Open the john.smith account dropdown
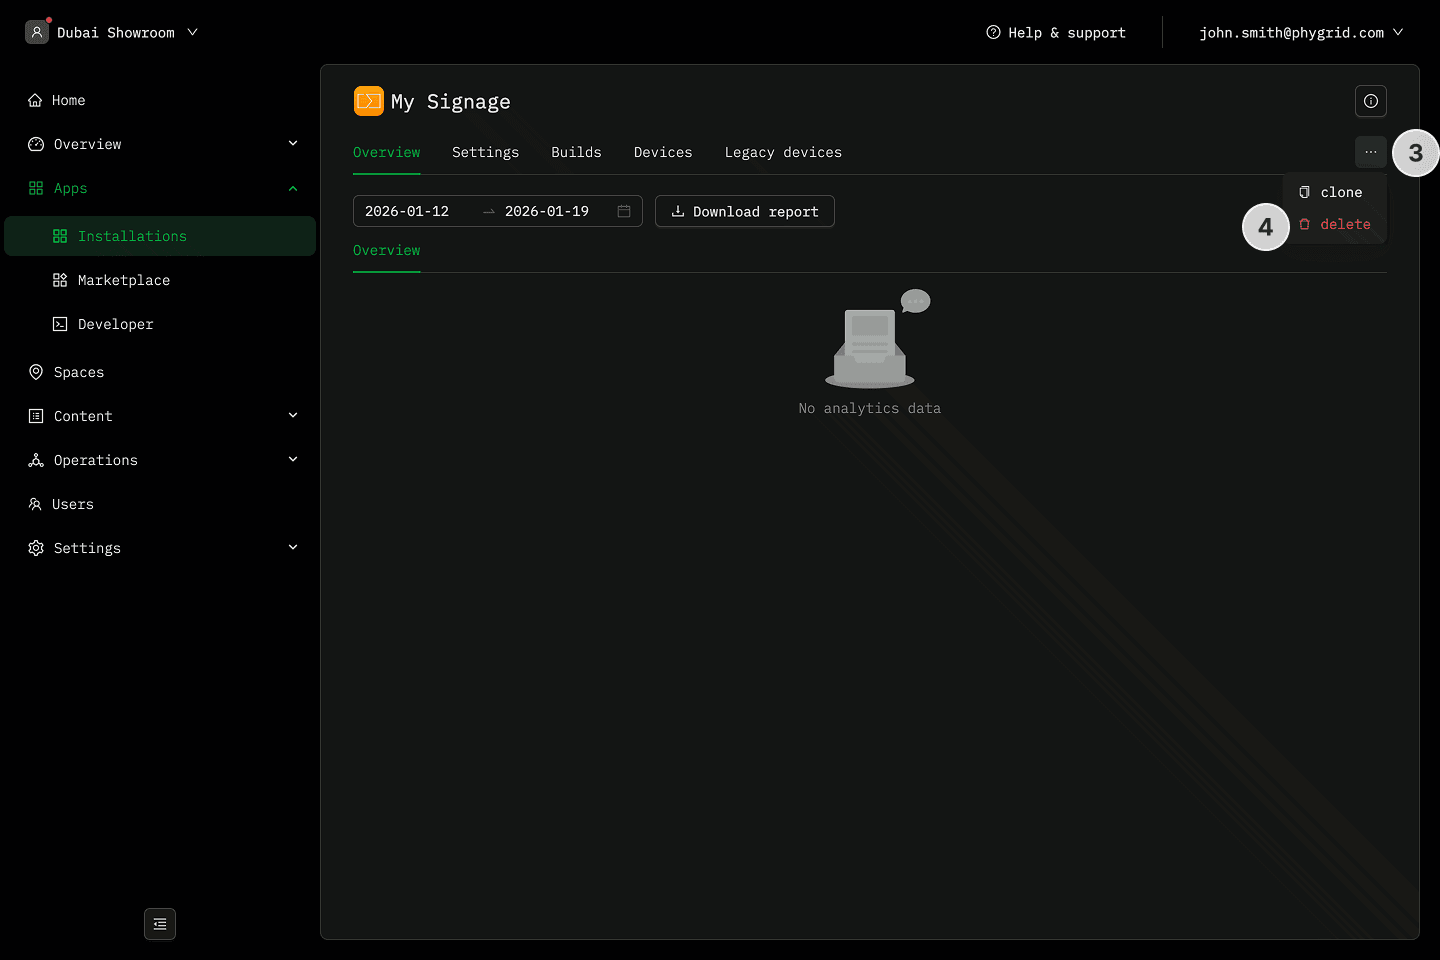This screenshot has width=1440, height=960. pyautogui.click(x=1300, y=32)
